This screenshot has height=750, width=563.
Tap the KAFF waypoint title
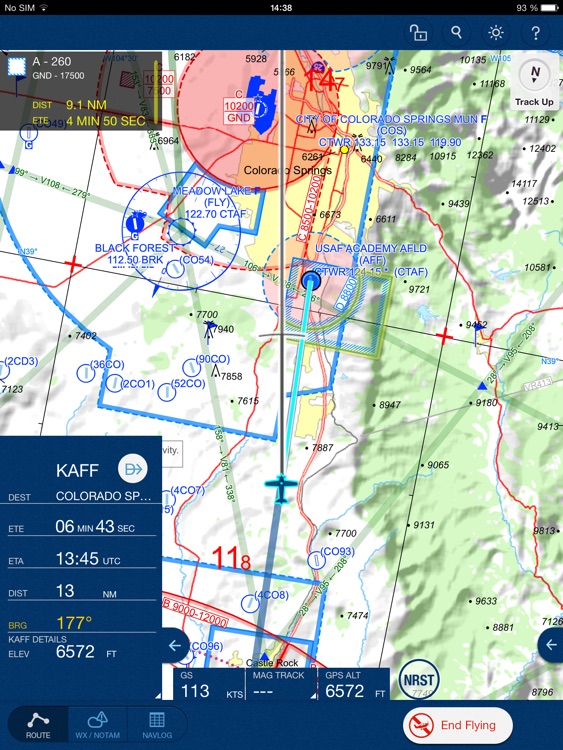tap(77, 470)
